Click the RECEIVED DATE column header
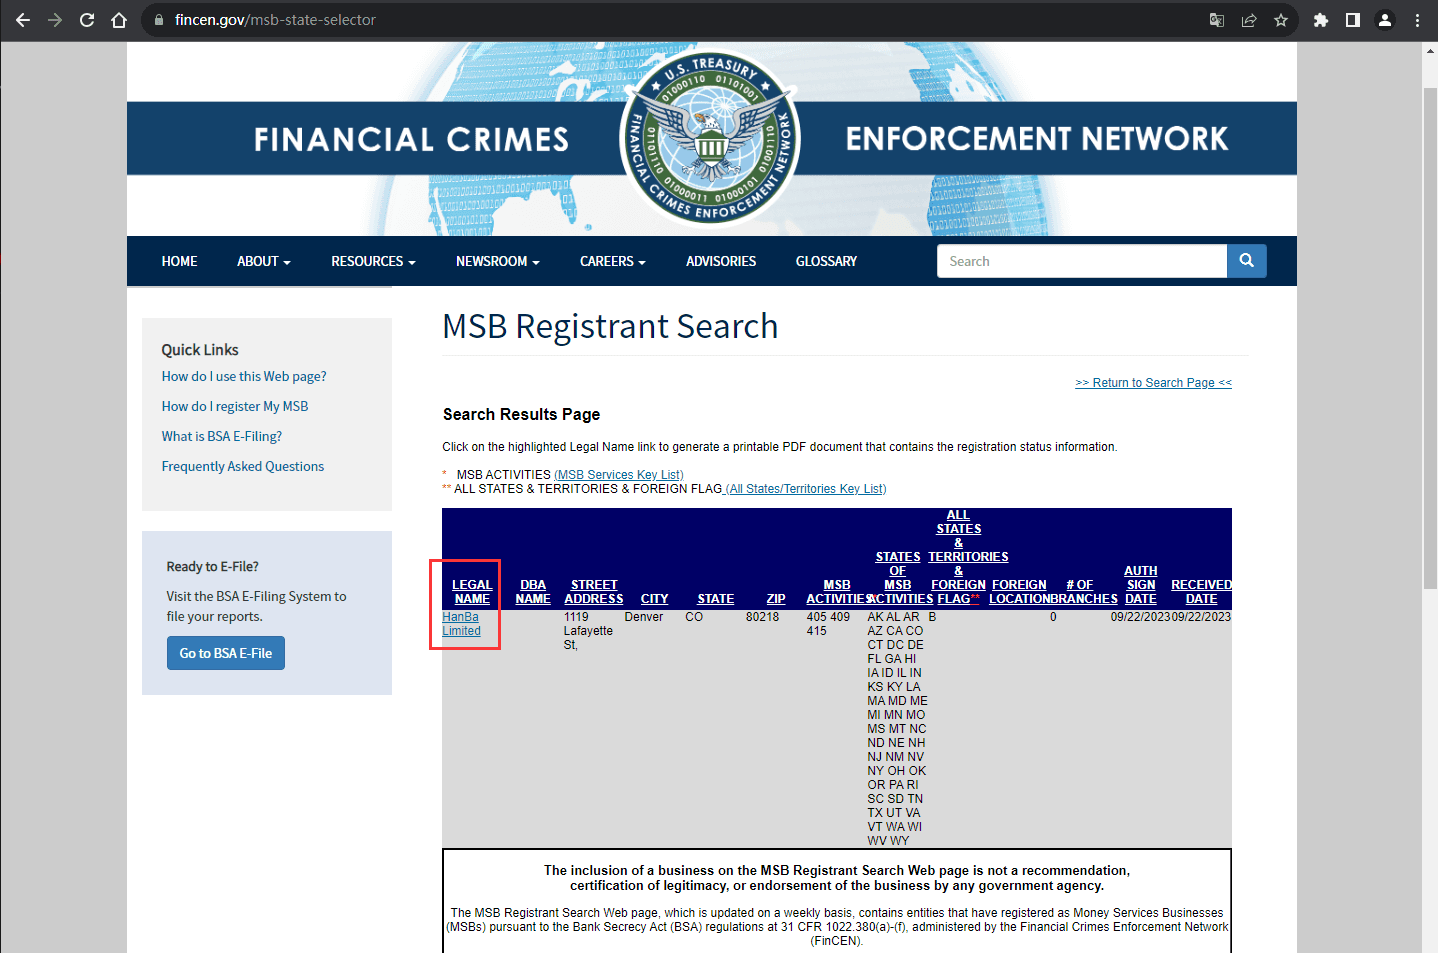The height and width of the screenshot is (953, 1438). pyautogui.click(x=1201, y=592)
